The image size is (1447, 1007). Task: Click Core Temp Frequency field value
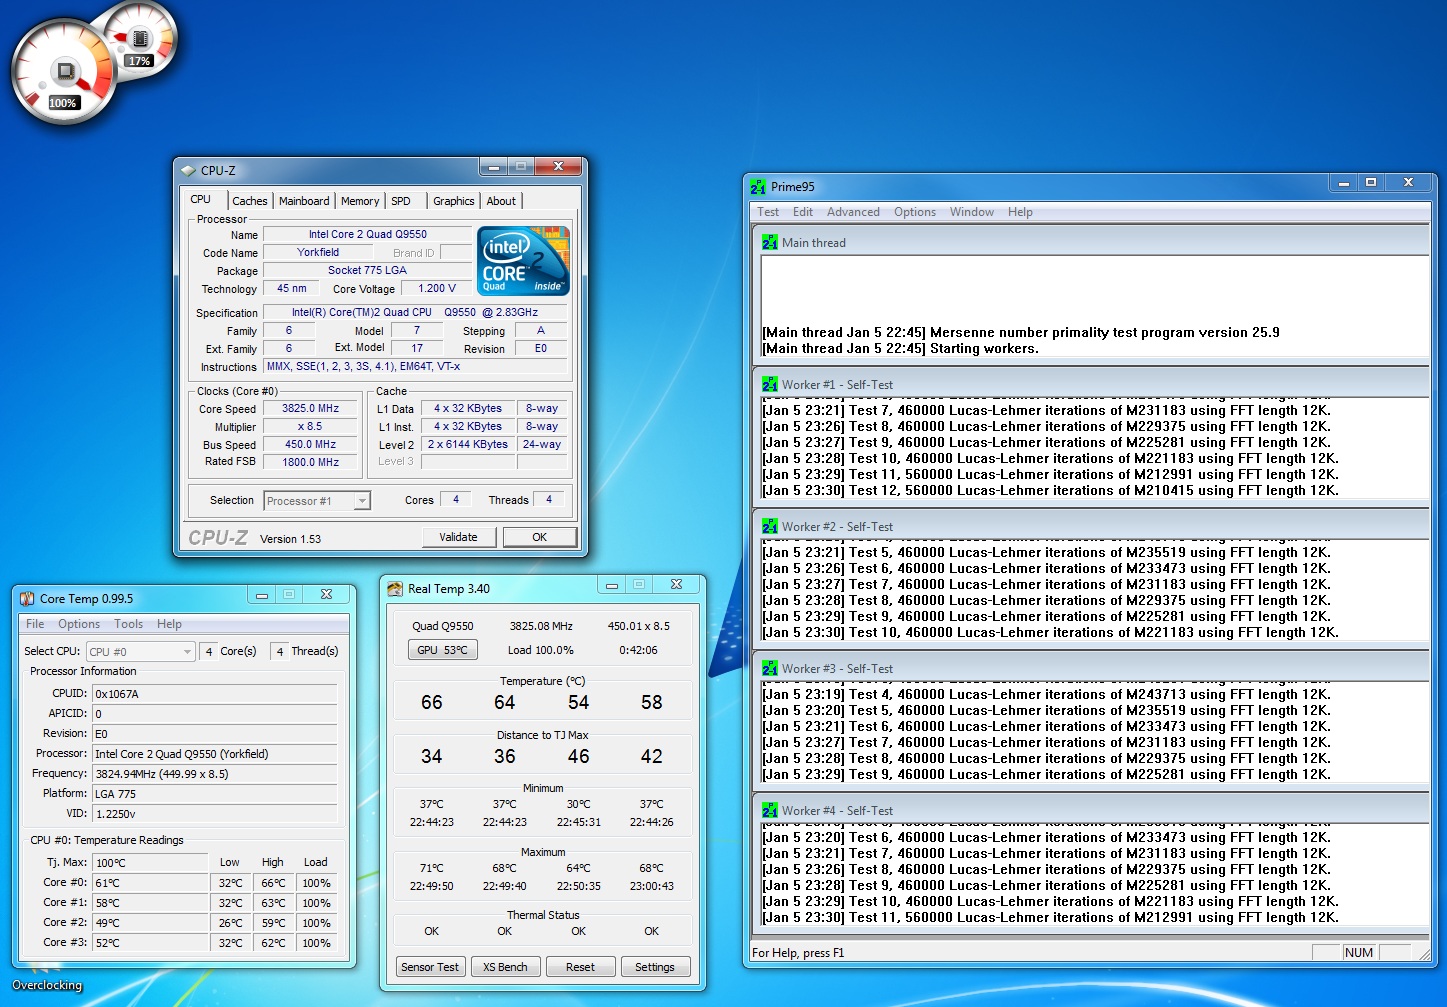point(217,774)
